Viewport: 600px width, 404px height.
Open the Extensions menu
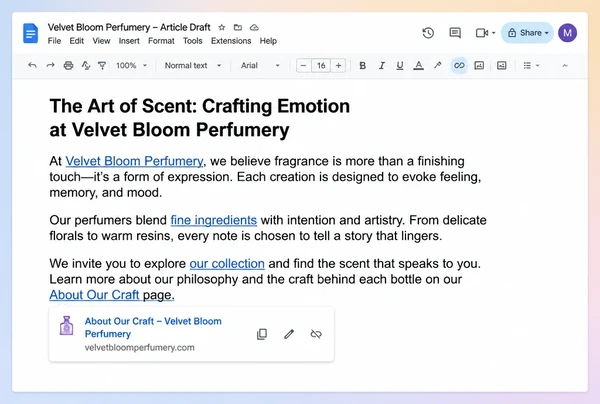(231, 41)
